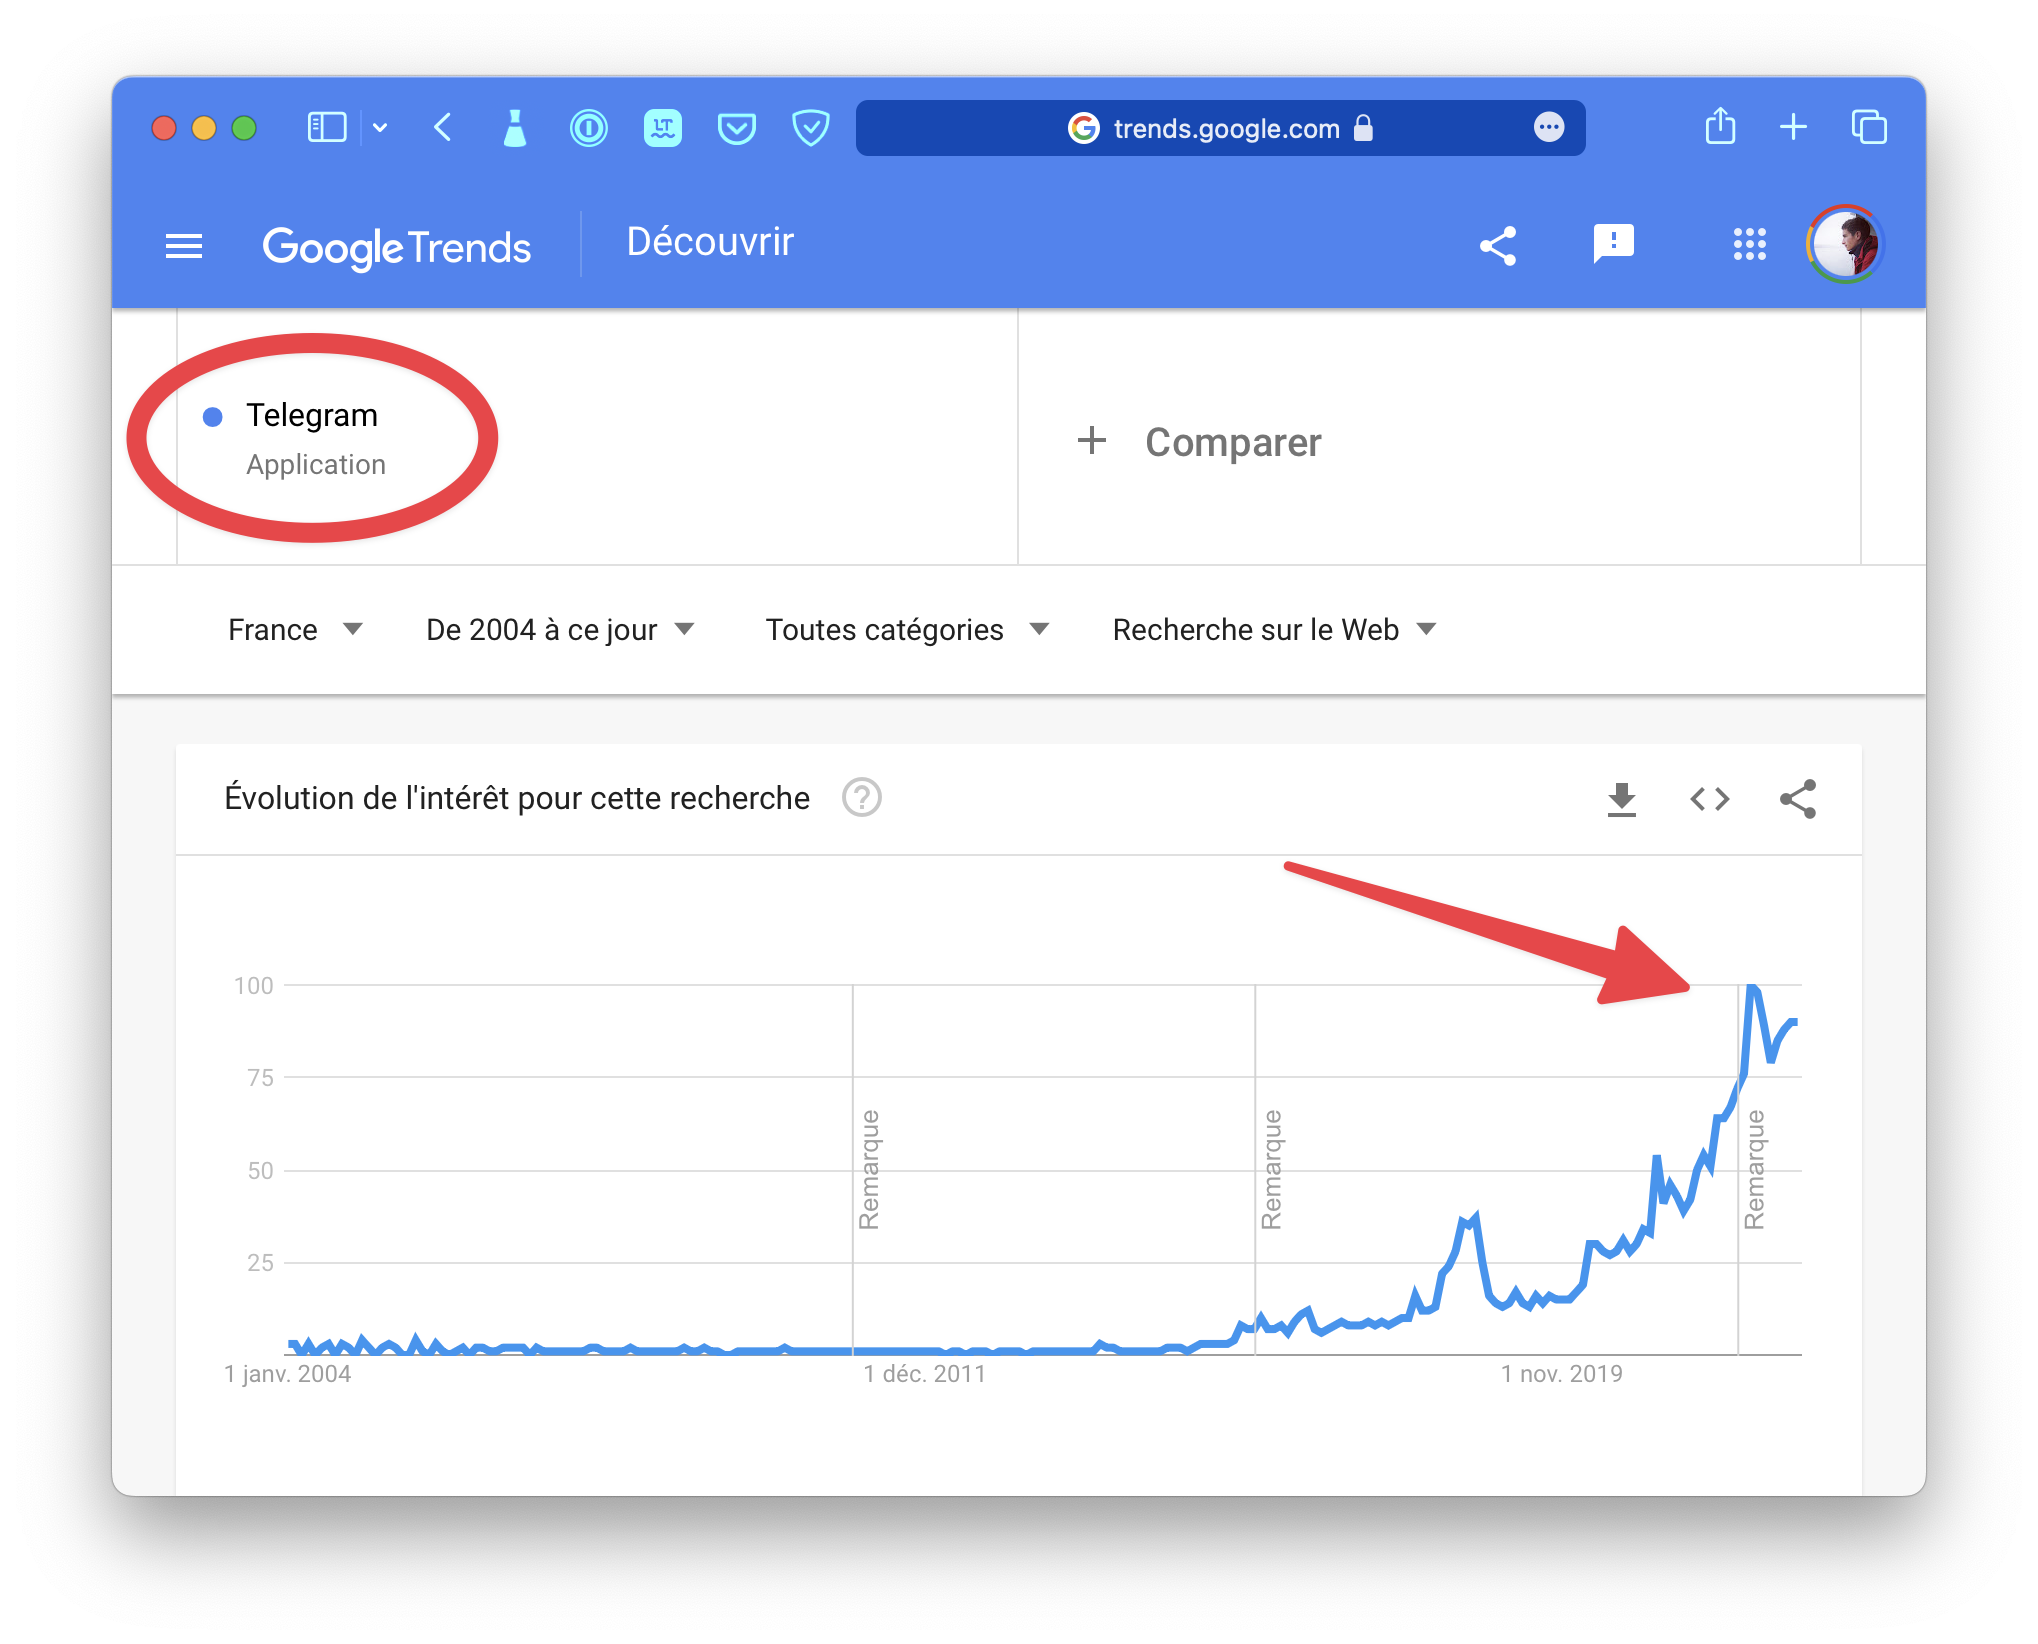
Task: Open the send feedback icon
Action: (x=1613, y=244)
